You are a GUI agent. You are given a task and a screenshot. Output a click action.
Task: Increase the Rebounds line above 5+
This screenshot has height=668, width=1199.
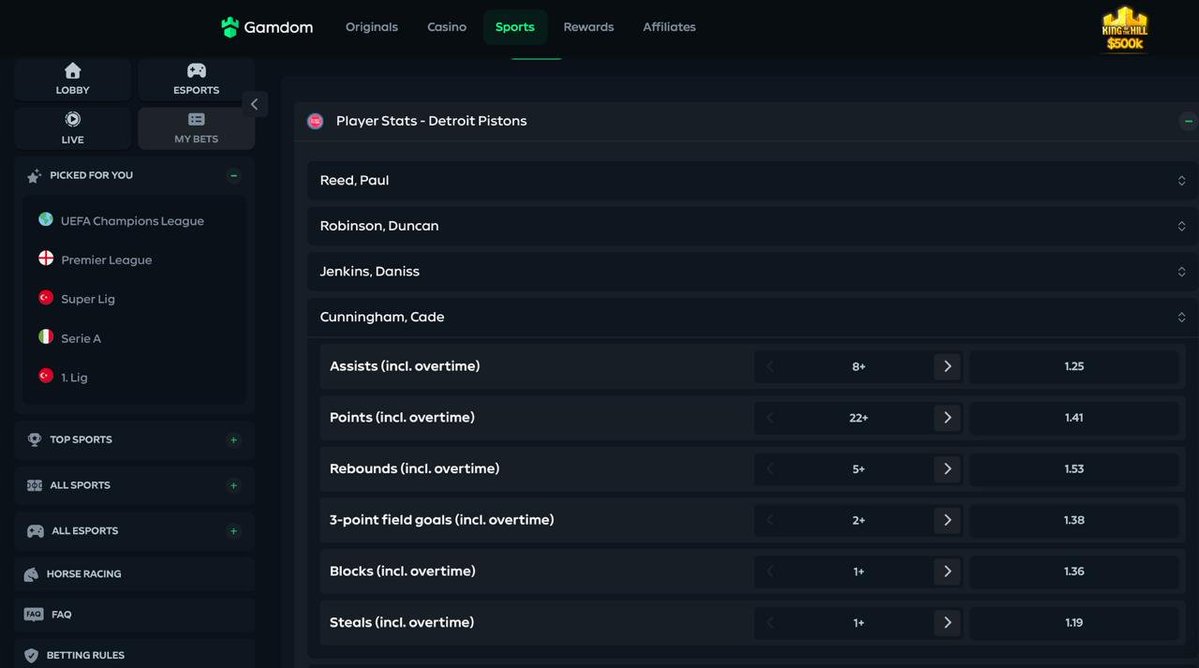pos(947,469)
